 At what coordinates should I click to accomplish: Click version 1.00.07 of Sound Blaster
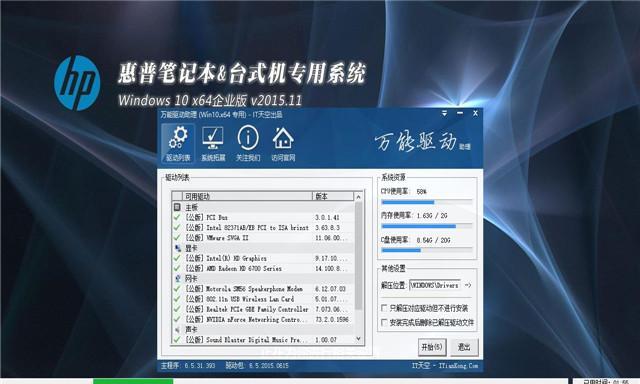(x=326, y=340)
